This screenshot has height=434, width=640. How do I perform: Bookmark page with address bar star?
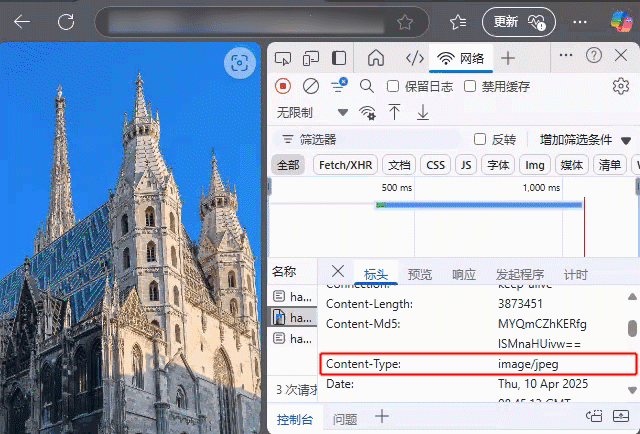point(404,22)
